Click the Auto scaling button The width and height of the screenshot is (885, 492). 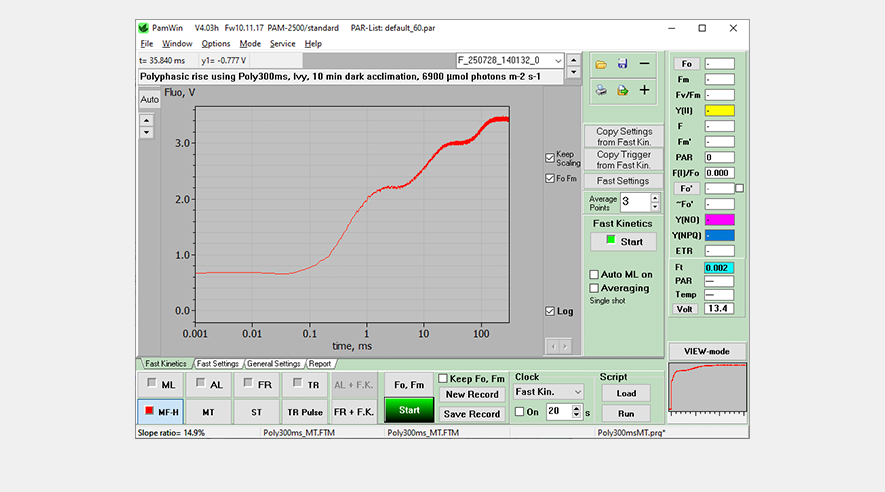point(150,99)
